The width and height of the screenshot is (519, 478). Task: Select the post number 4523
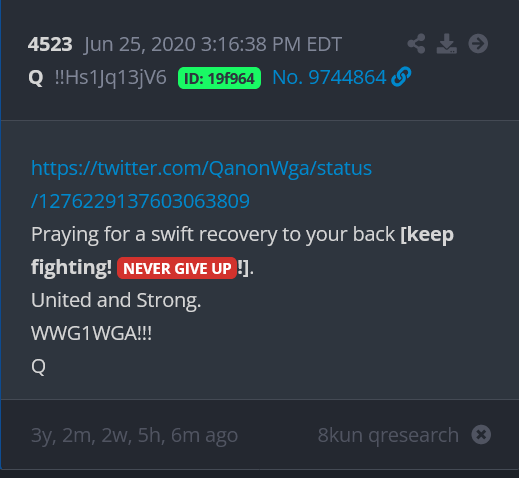pos(50,44)
